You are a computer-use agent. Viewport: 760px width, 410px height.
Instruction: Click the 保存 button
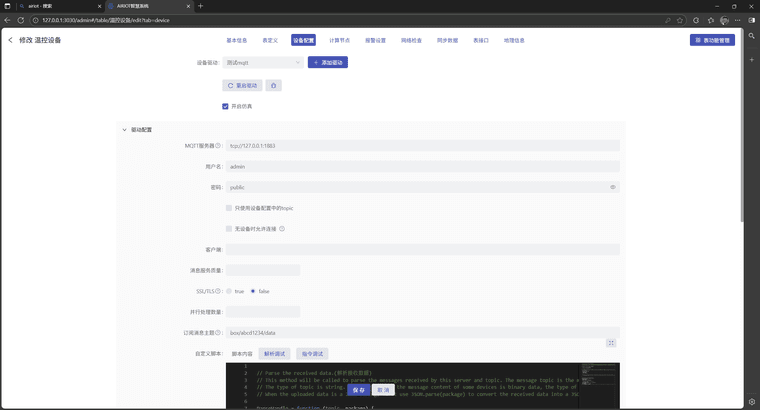coord(359,390)
